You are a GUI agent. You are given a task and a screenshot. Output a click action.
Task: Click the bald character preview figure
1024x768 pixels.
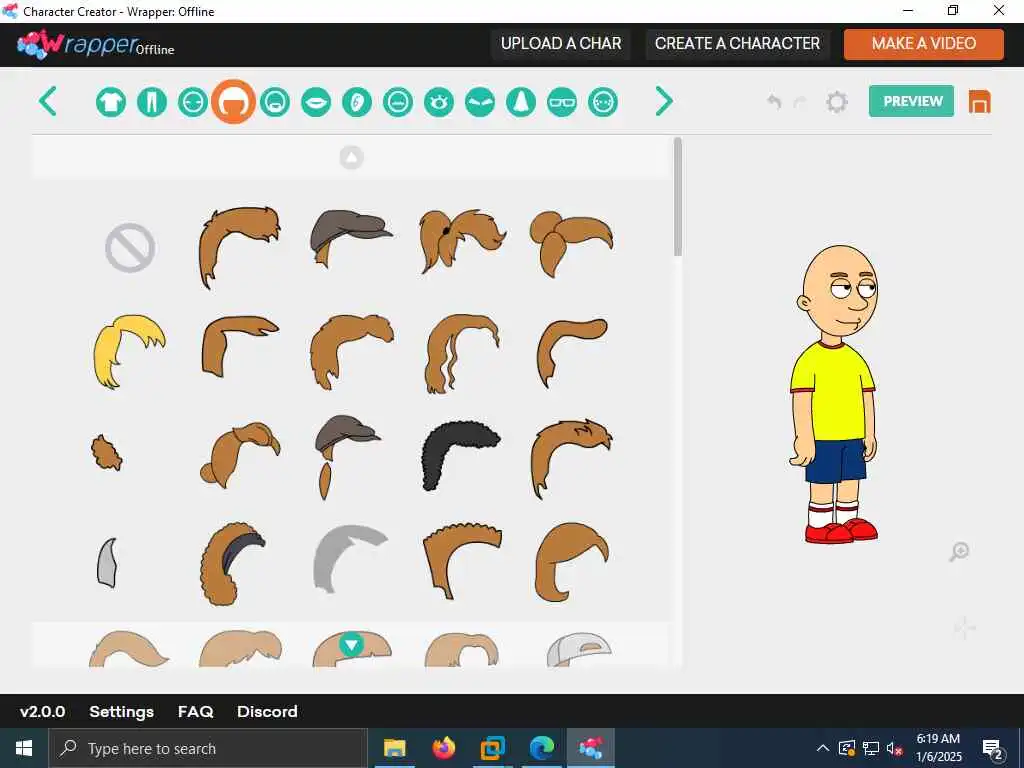click(834, 394)
